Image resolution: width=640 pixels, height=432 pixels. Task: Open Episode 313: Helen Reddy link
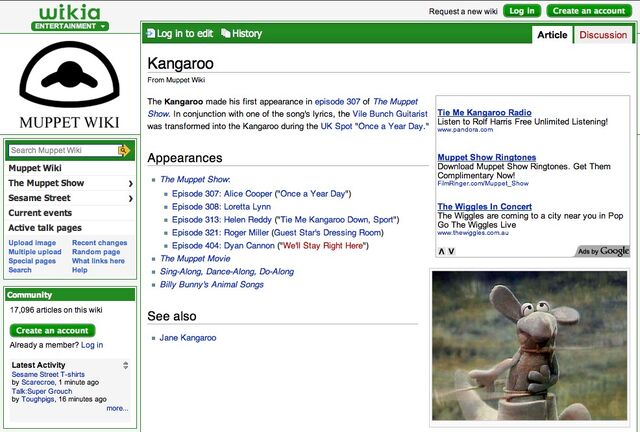(x=222, y=220)
